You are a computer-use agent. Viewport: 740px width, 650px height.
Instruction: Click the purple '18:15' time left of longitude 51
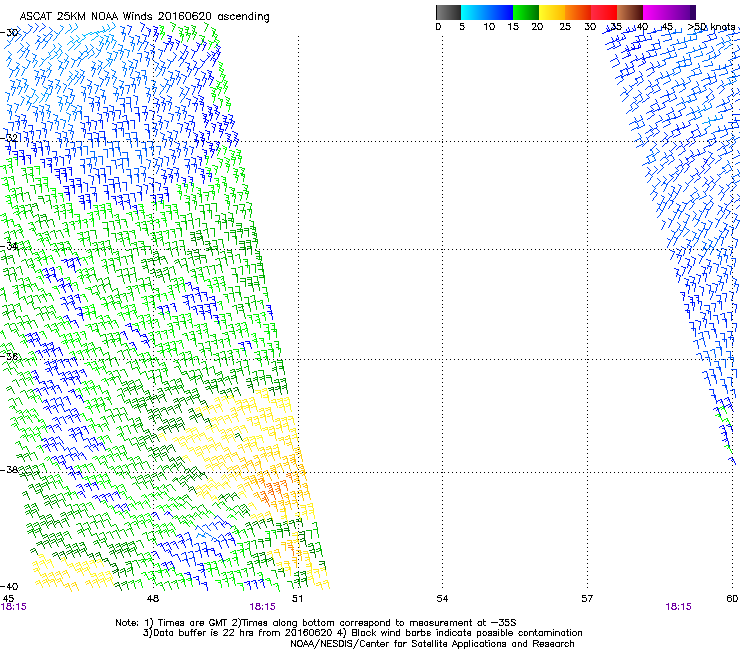point(262,607)
